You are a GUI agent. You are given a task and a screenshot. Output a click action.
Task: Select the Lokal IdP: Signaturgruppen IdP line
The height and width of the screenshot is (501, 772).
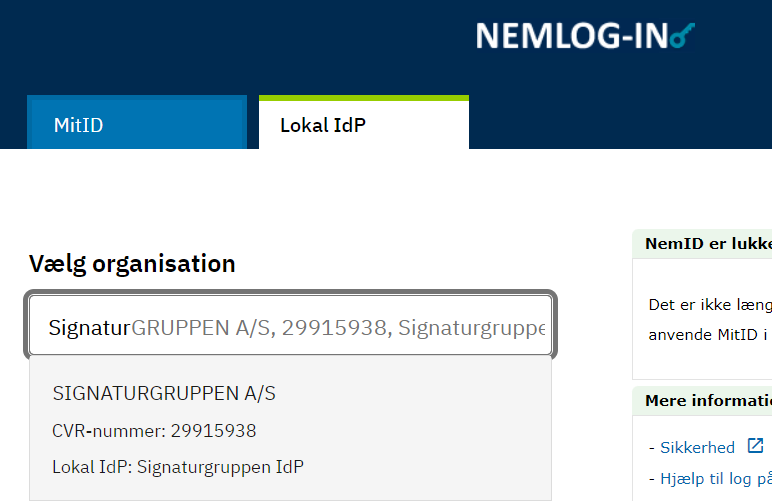(x=178, y=467)
